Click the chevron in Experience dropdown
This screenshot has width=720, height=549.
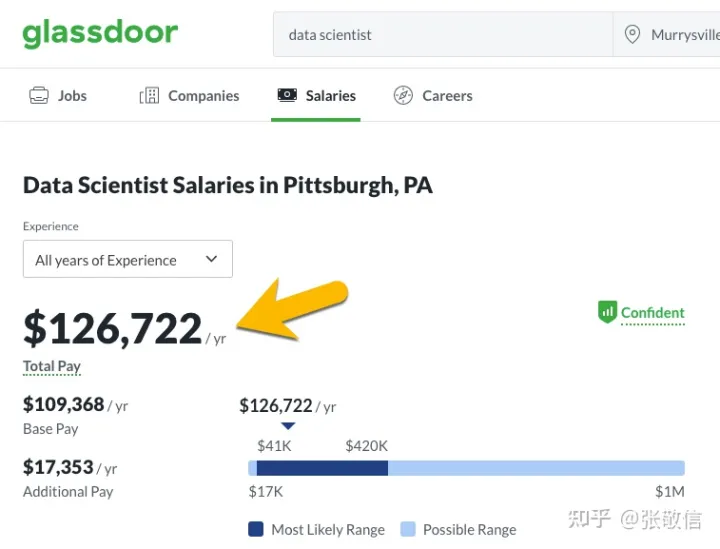(211, 259)
